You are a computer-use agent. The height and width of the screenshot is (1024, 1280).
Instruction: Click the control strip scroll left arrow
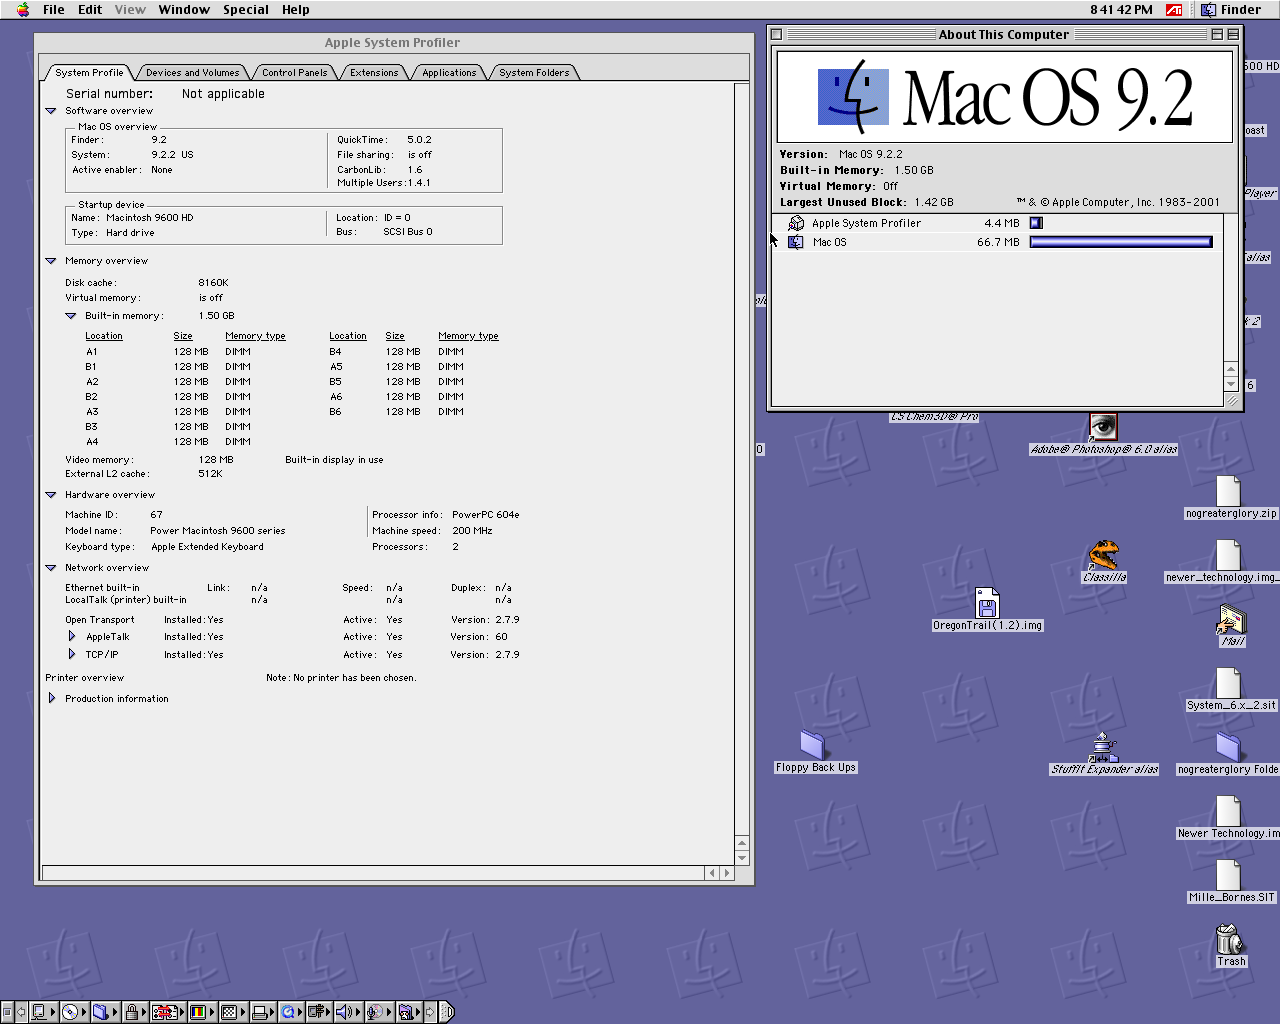(21, 1012)
